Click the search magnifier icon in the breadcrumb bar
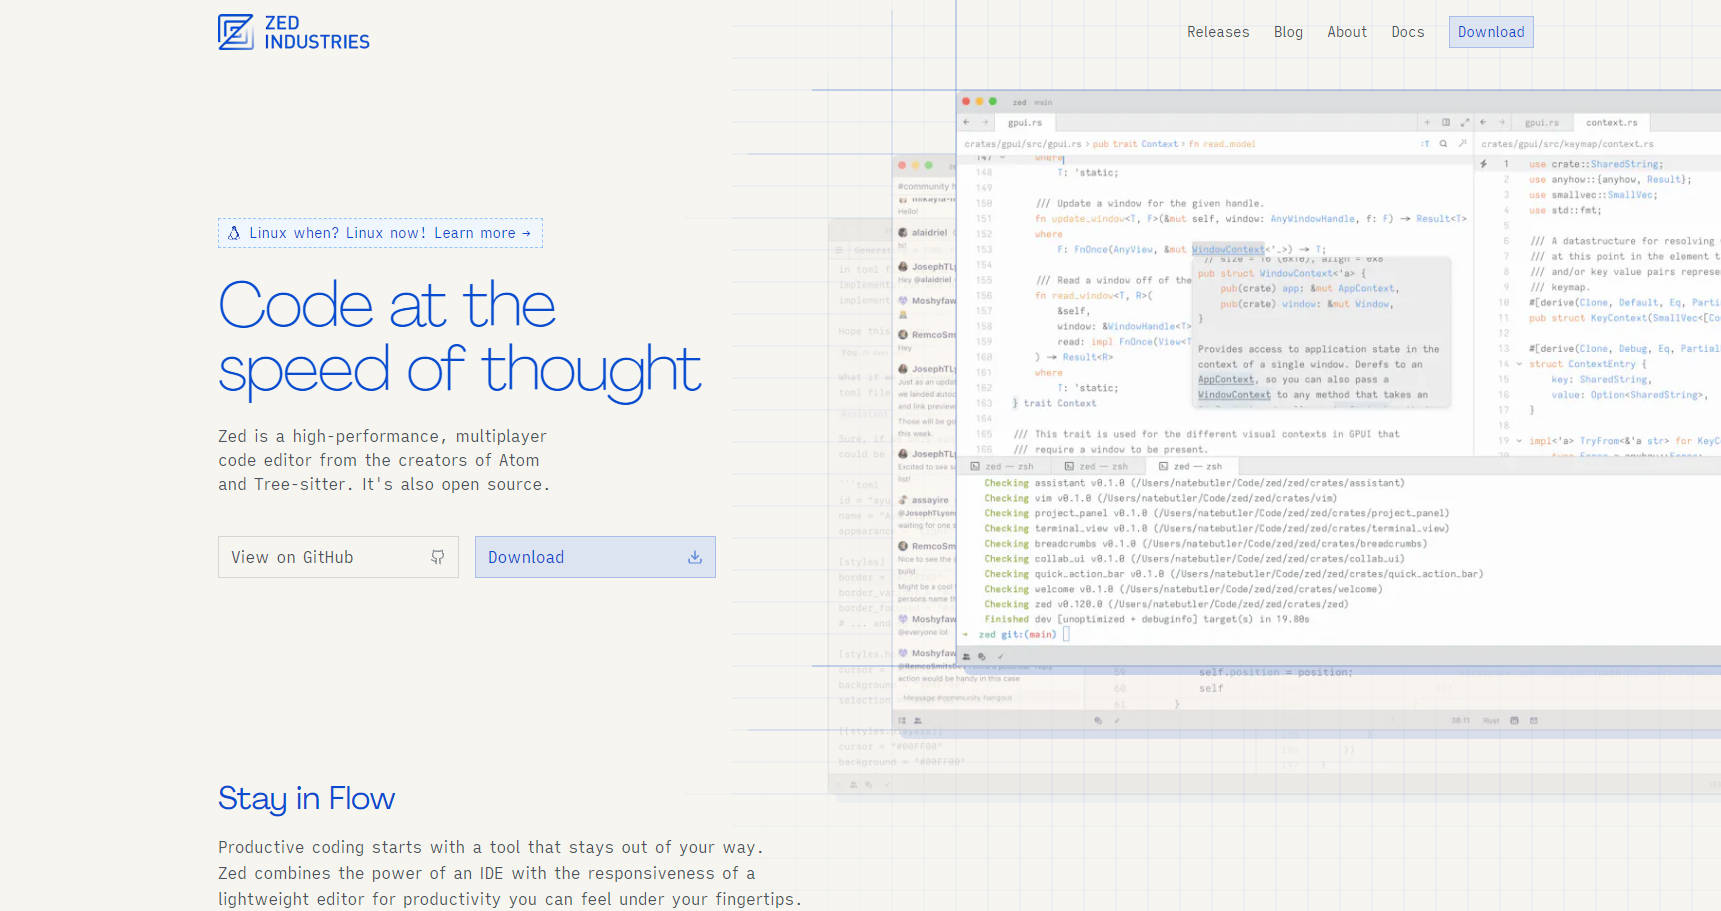Viewport: 1721px width, 911px height. (x=1443, y=144)
